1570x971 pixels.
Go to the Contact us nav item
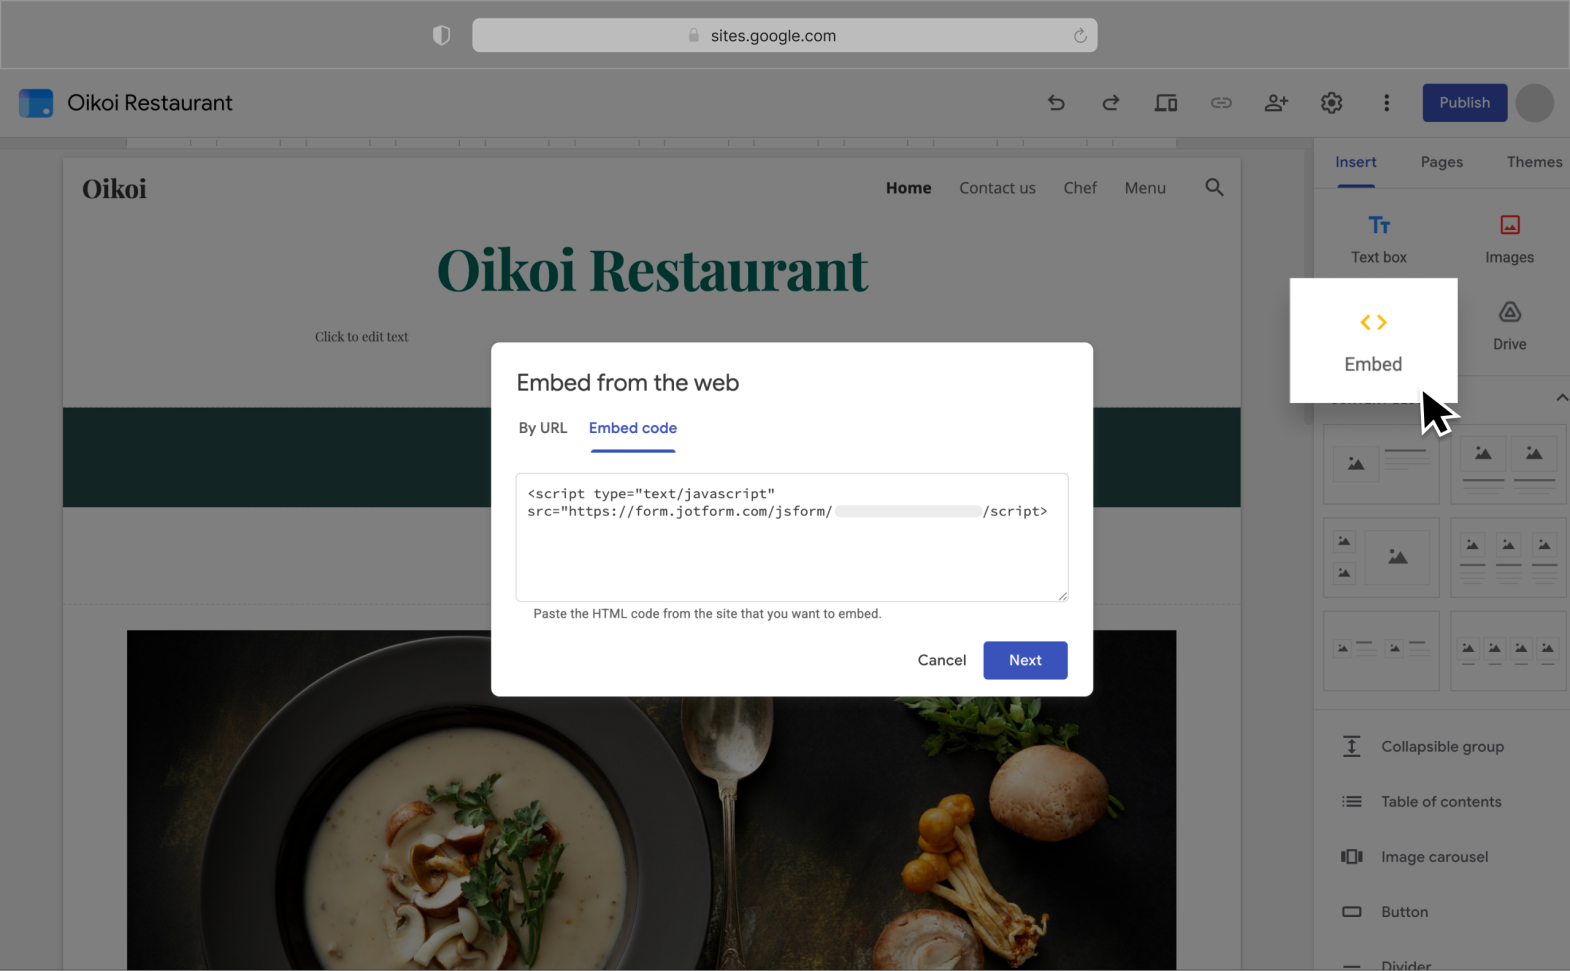pyautogui.click(x=997, y=188)
